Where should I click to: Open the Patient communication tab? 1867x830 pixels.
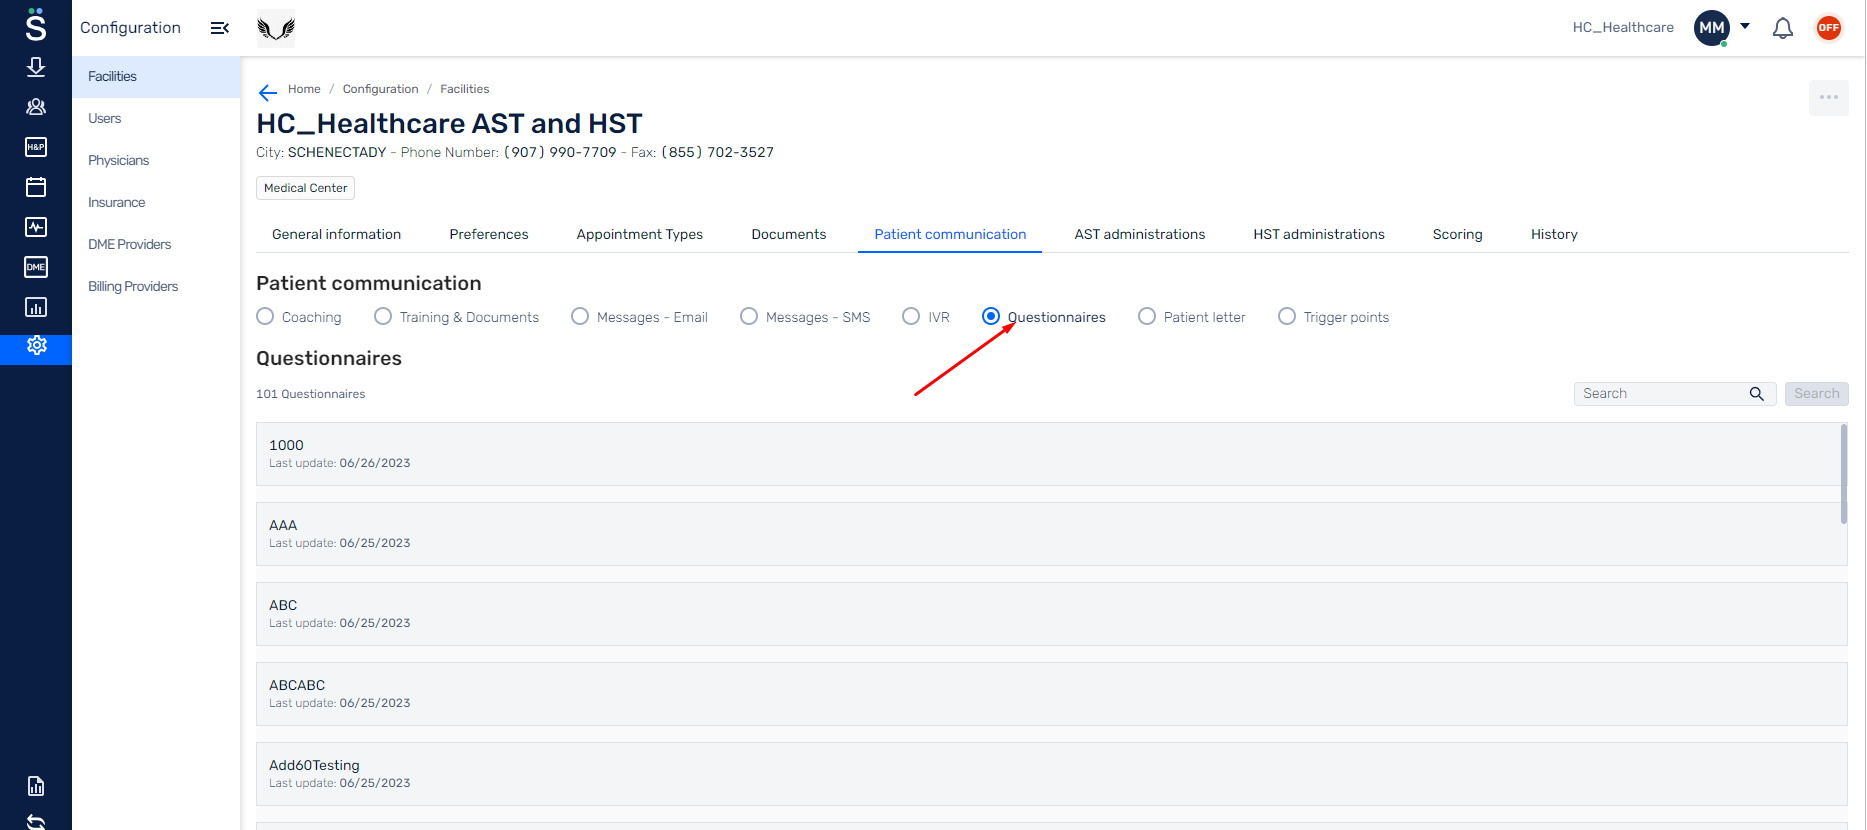(950, 234)
